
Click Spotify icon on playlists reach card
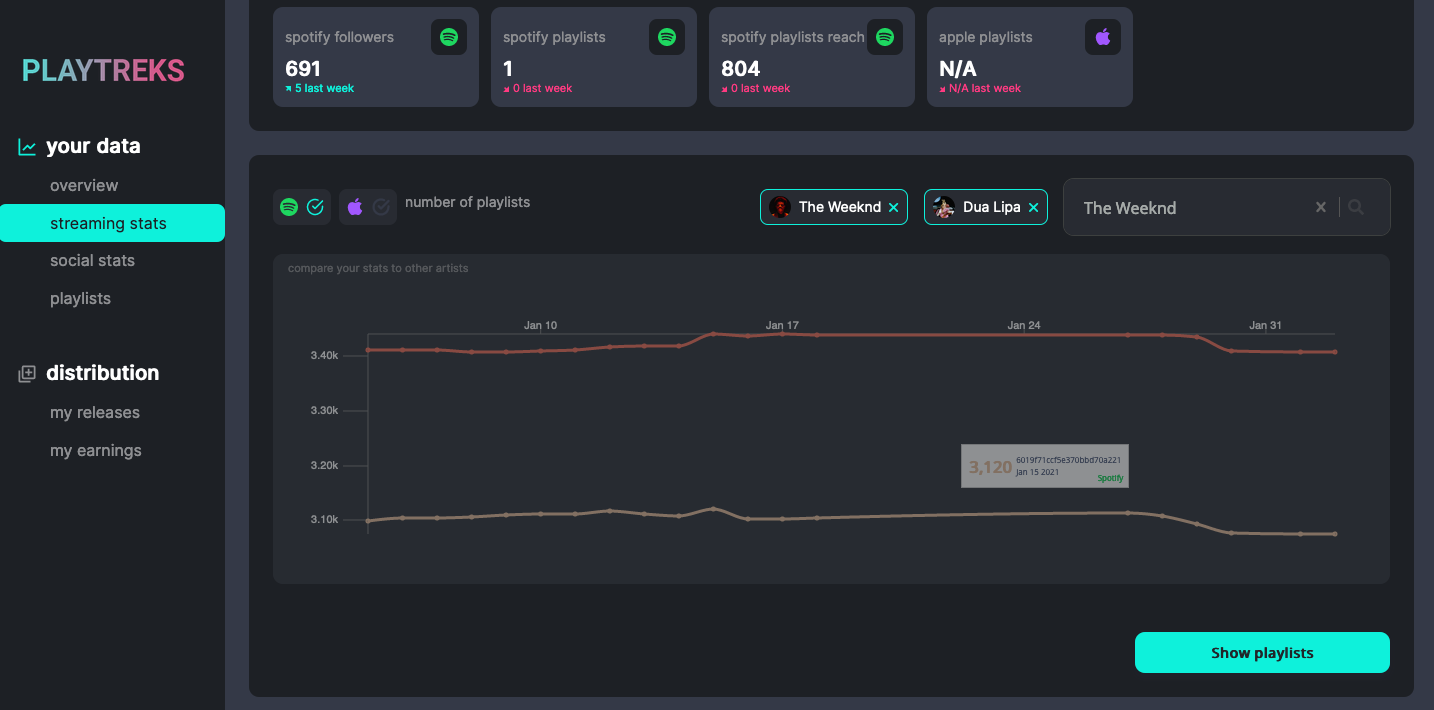click(x=884, y=37)
